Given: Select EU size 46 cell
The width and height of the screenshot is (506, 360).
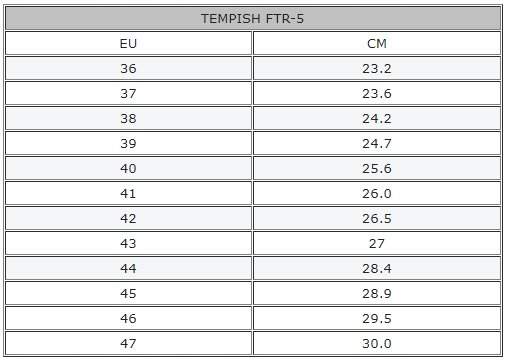Looking at the screenshot, I should coord(128,318).
